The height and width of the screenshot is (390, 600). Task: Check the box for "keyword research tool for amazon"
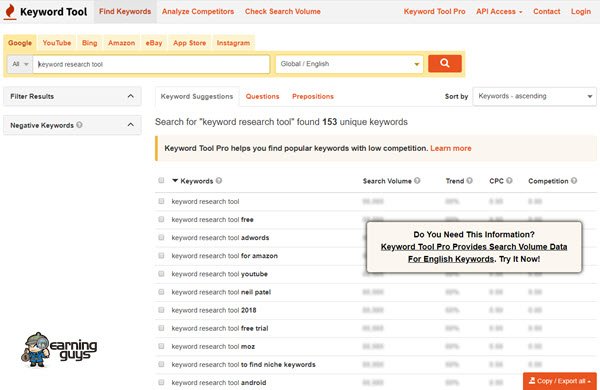click(x=161, y=255)
